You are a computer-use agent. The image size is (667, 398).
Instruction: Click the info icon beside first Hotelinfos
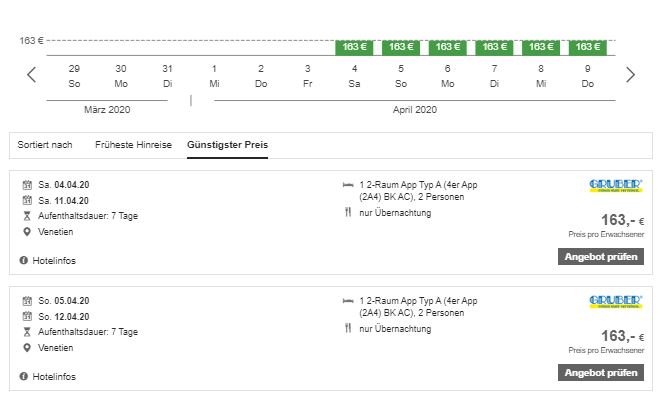click(x=24, y=260)
